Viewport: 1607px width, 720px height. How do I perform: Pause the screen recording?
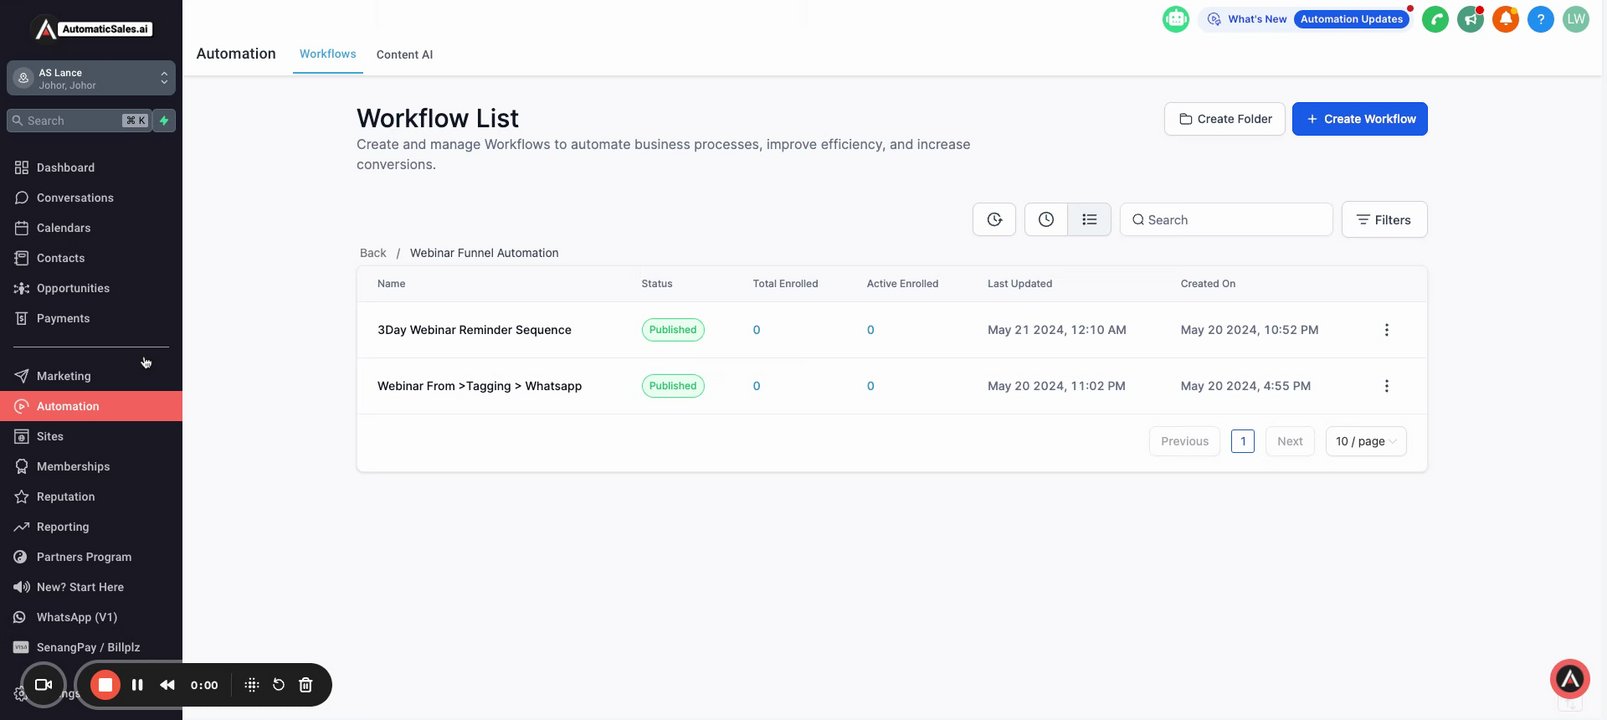(137, 685)
